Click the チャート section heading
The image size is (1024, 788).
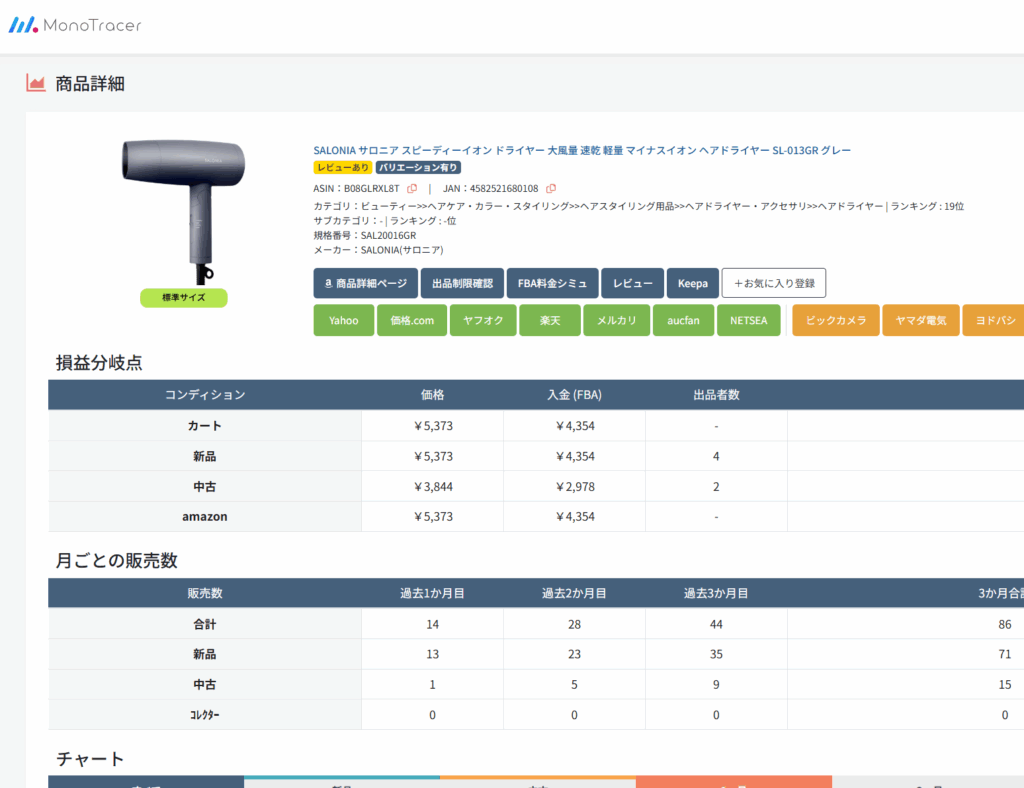point(90,759)
